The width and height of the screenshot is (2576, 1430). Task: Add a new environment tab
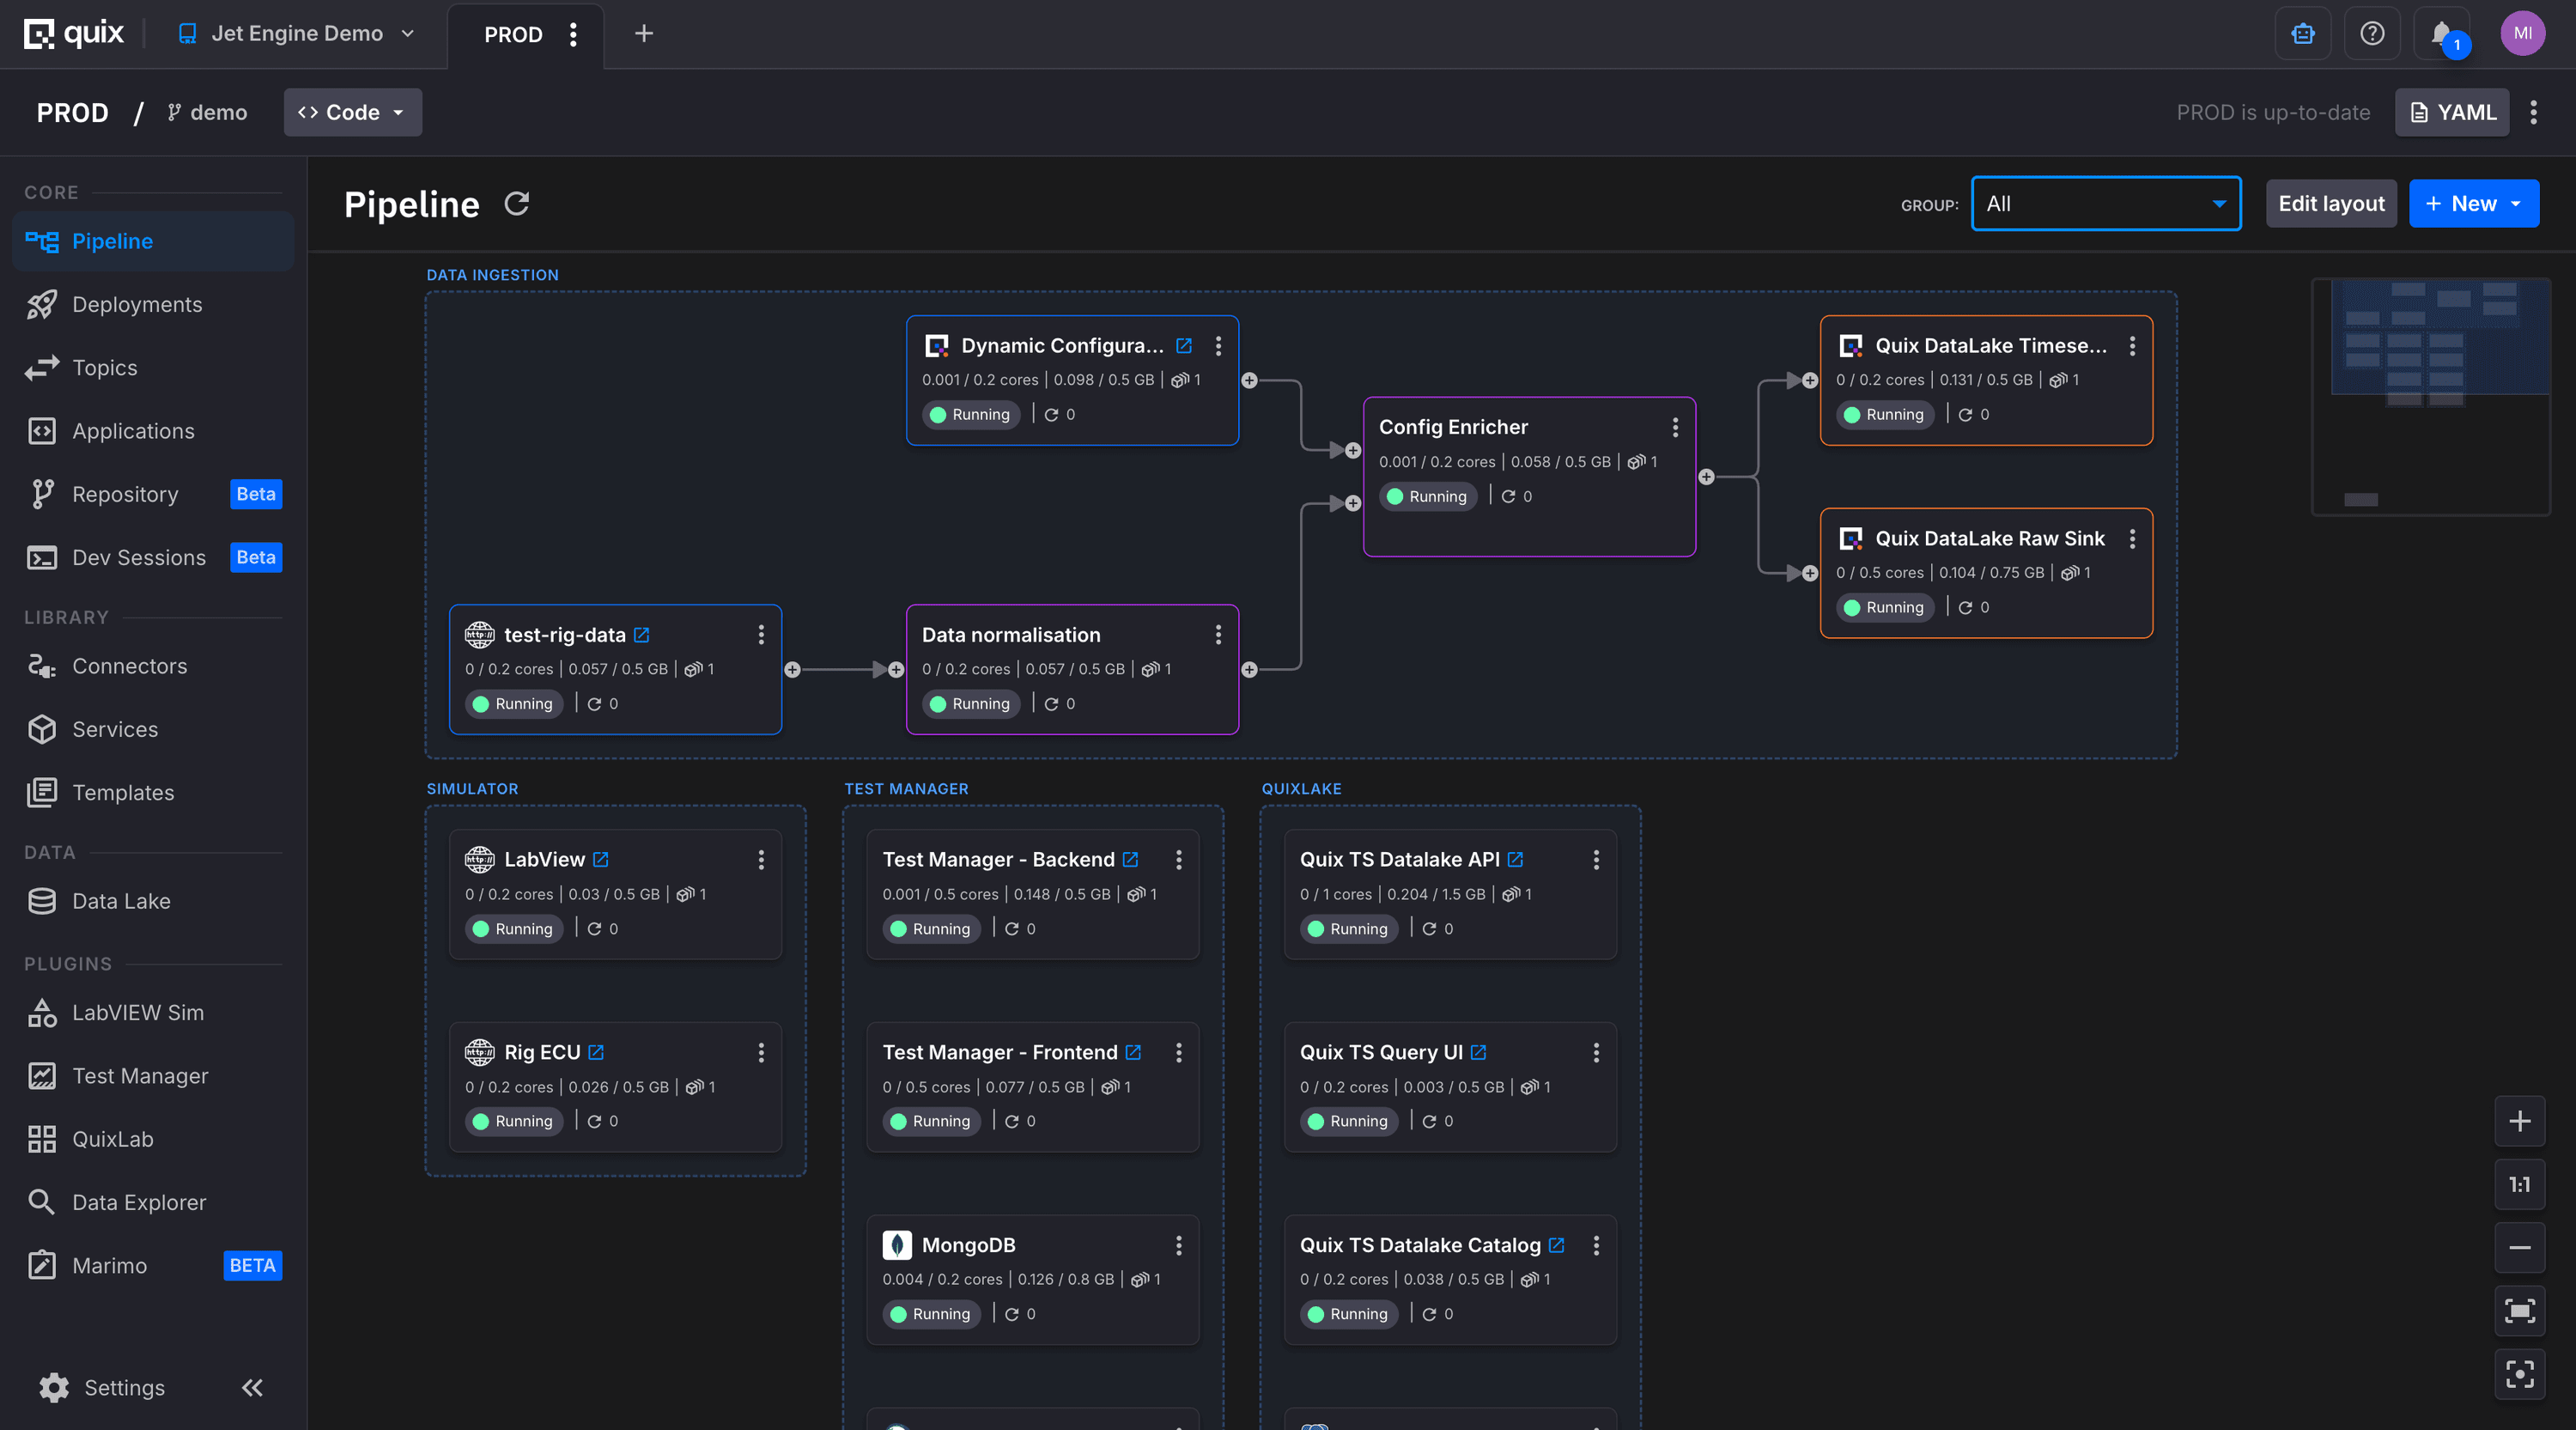pos(644,34)
